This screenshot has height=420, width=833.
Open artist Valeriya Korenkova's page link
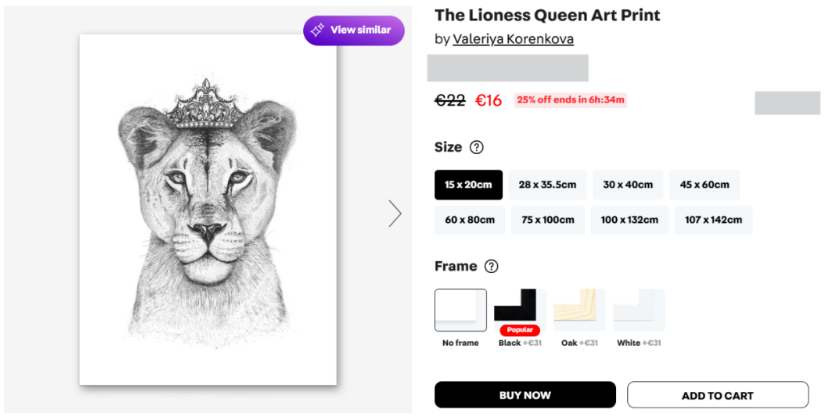click(513, 39)
